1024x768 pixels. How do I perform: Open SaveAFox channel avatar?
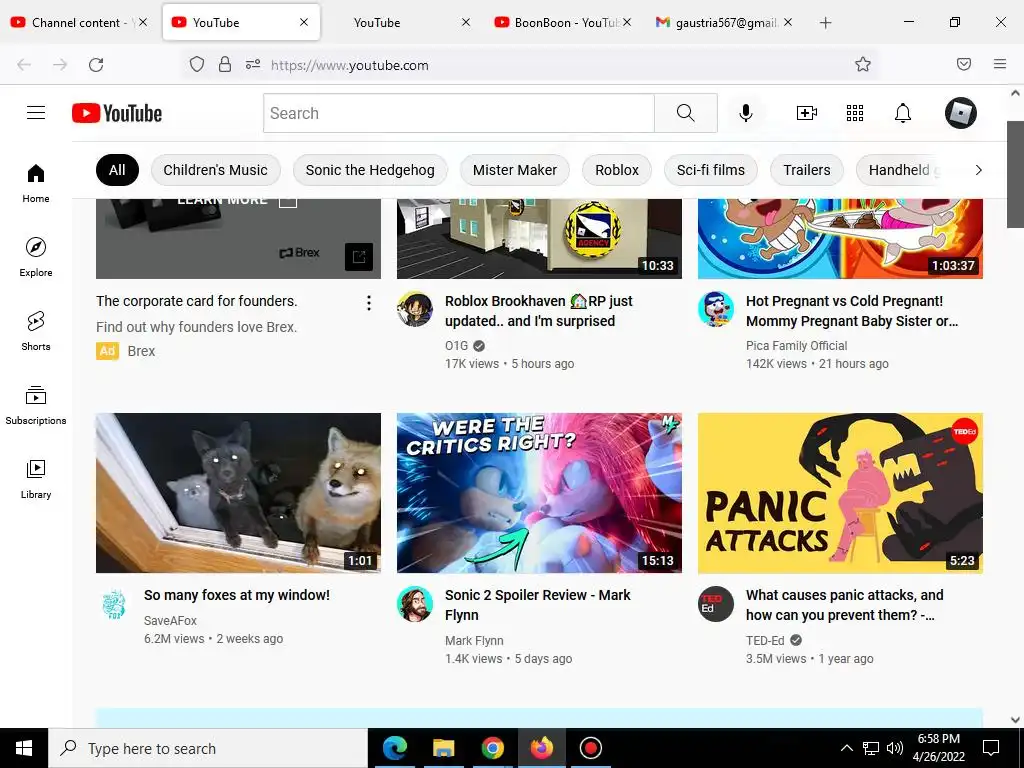114,603
